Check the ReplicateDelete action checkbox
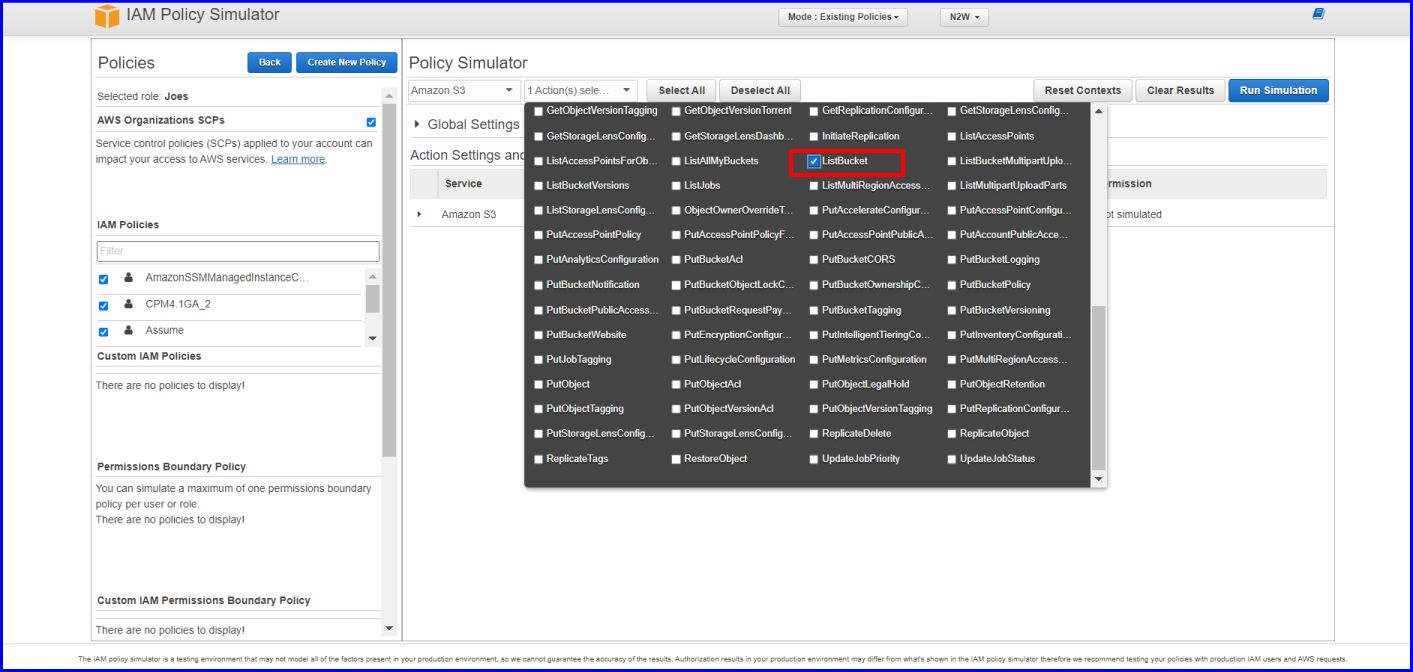 pyautogui.click(x=814, y=435)
